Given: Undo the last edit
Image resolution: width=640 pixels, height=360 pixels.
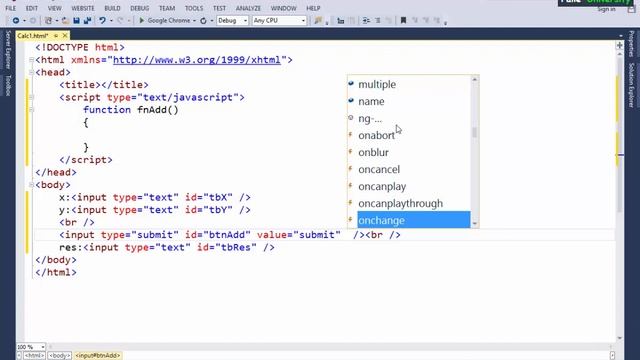Looking at the screenshot, I should tap(102, 20).
